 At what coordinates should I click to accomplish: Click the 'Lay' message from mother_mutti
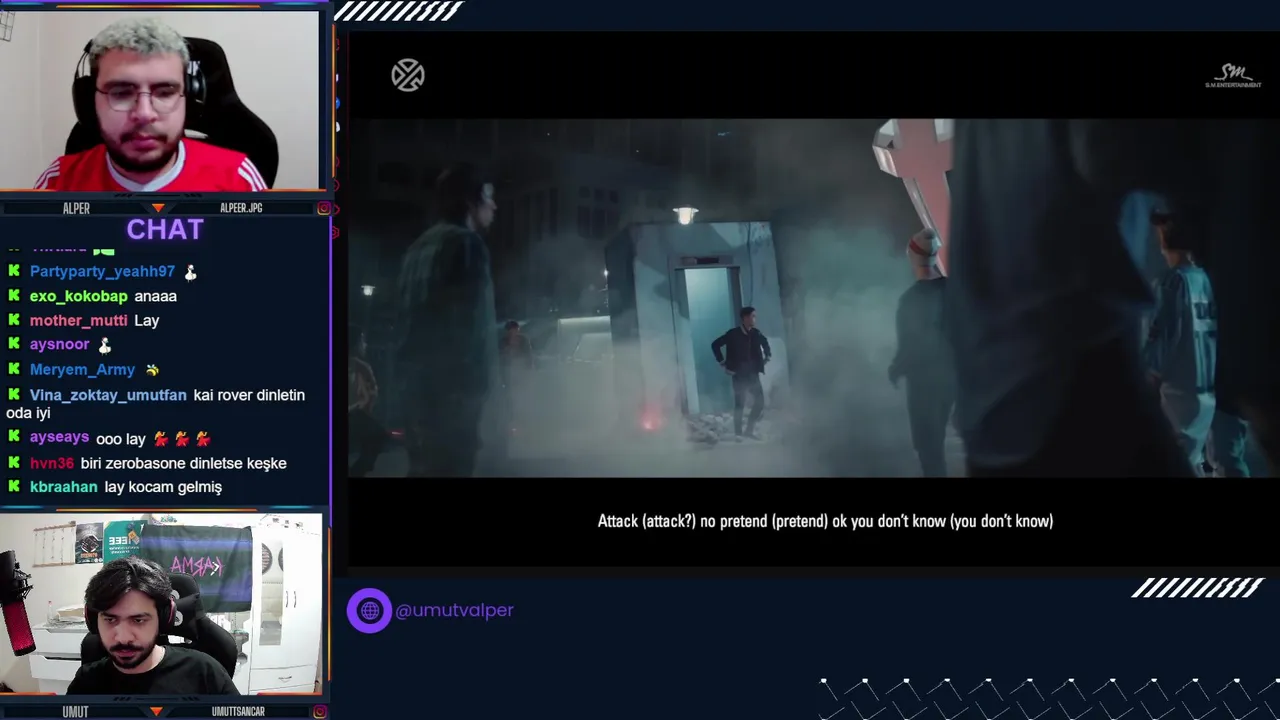click(x=147, y=320)
